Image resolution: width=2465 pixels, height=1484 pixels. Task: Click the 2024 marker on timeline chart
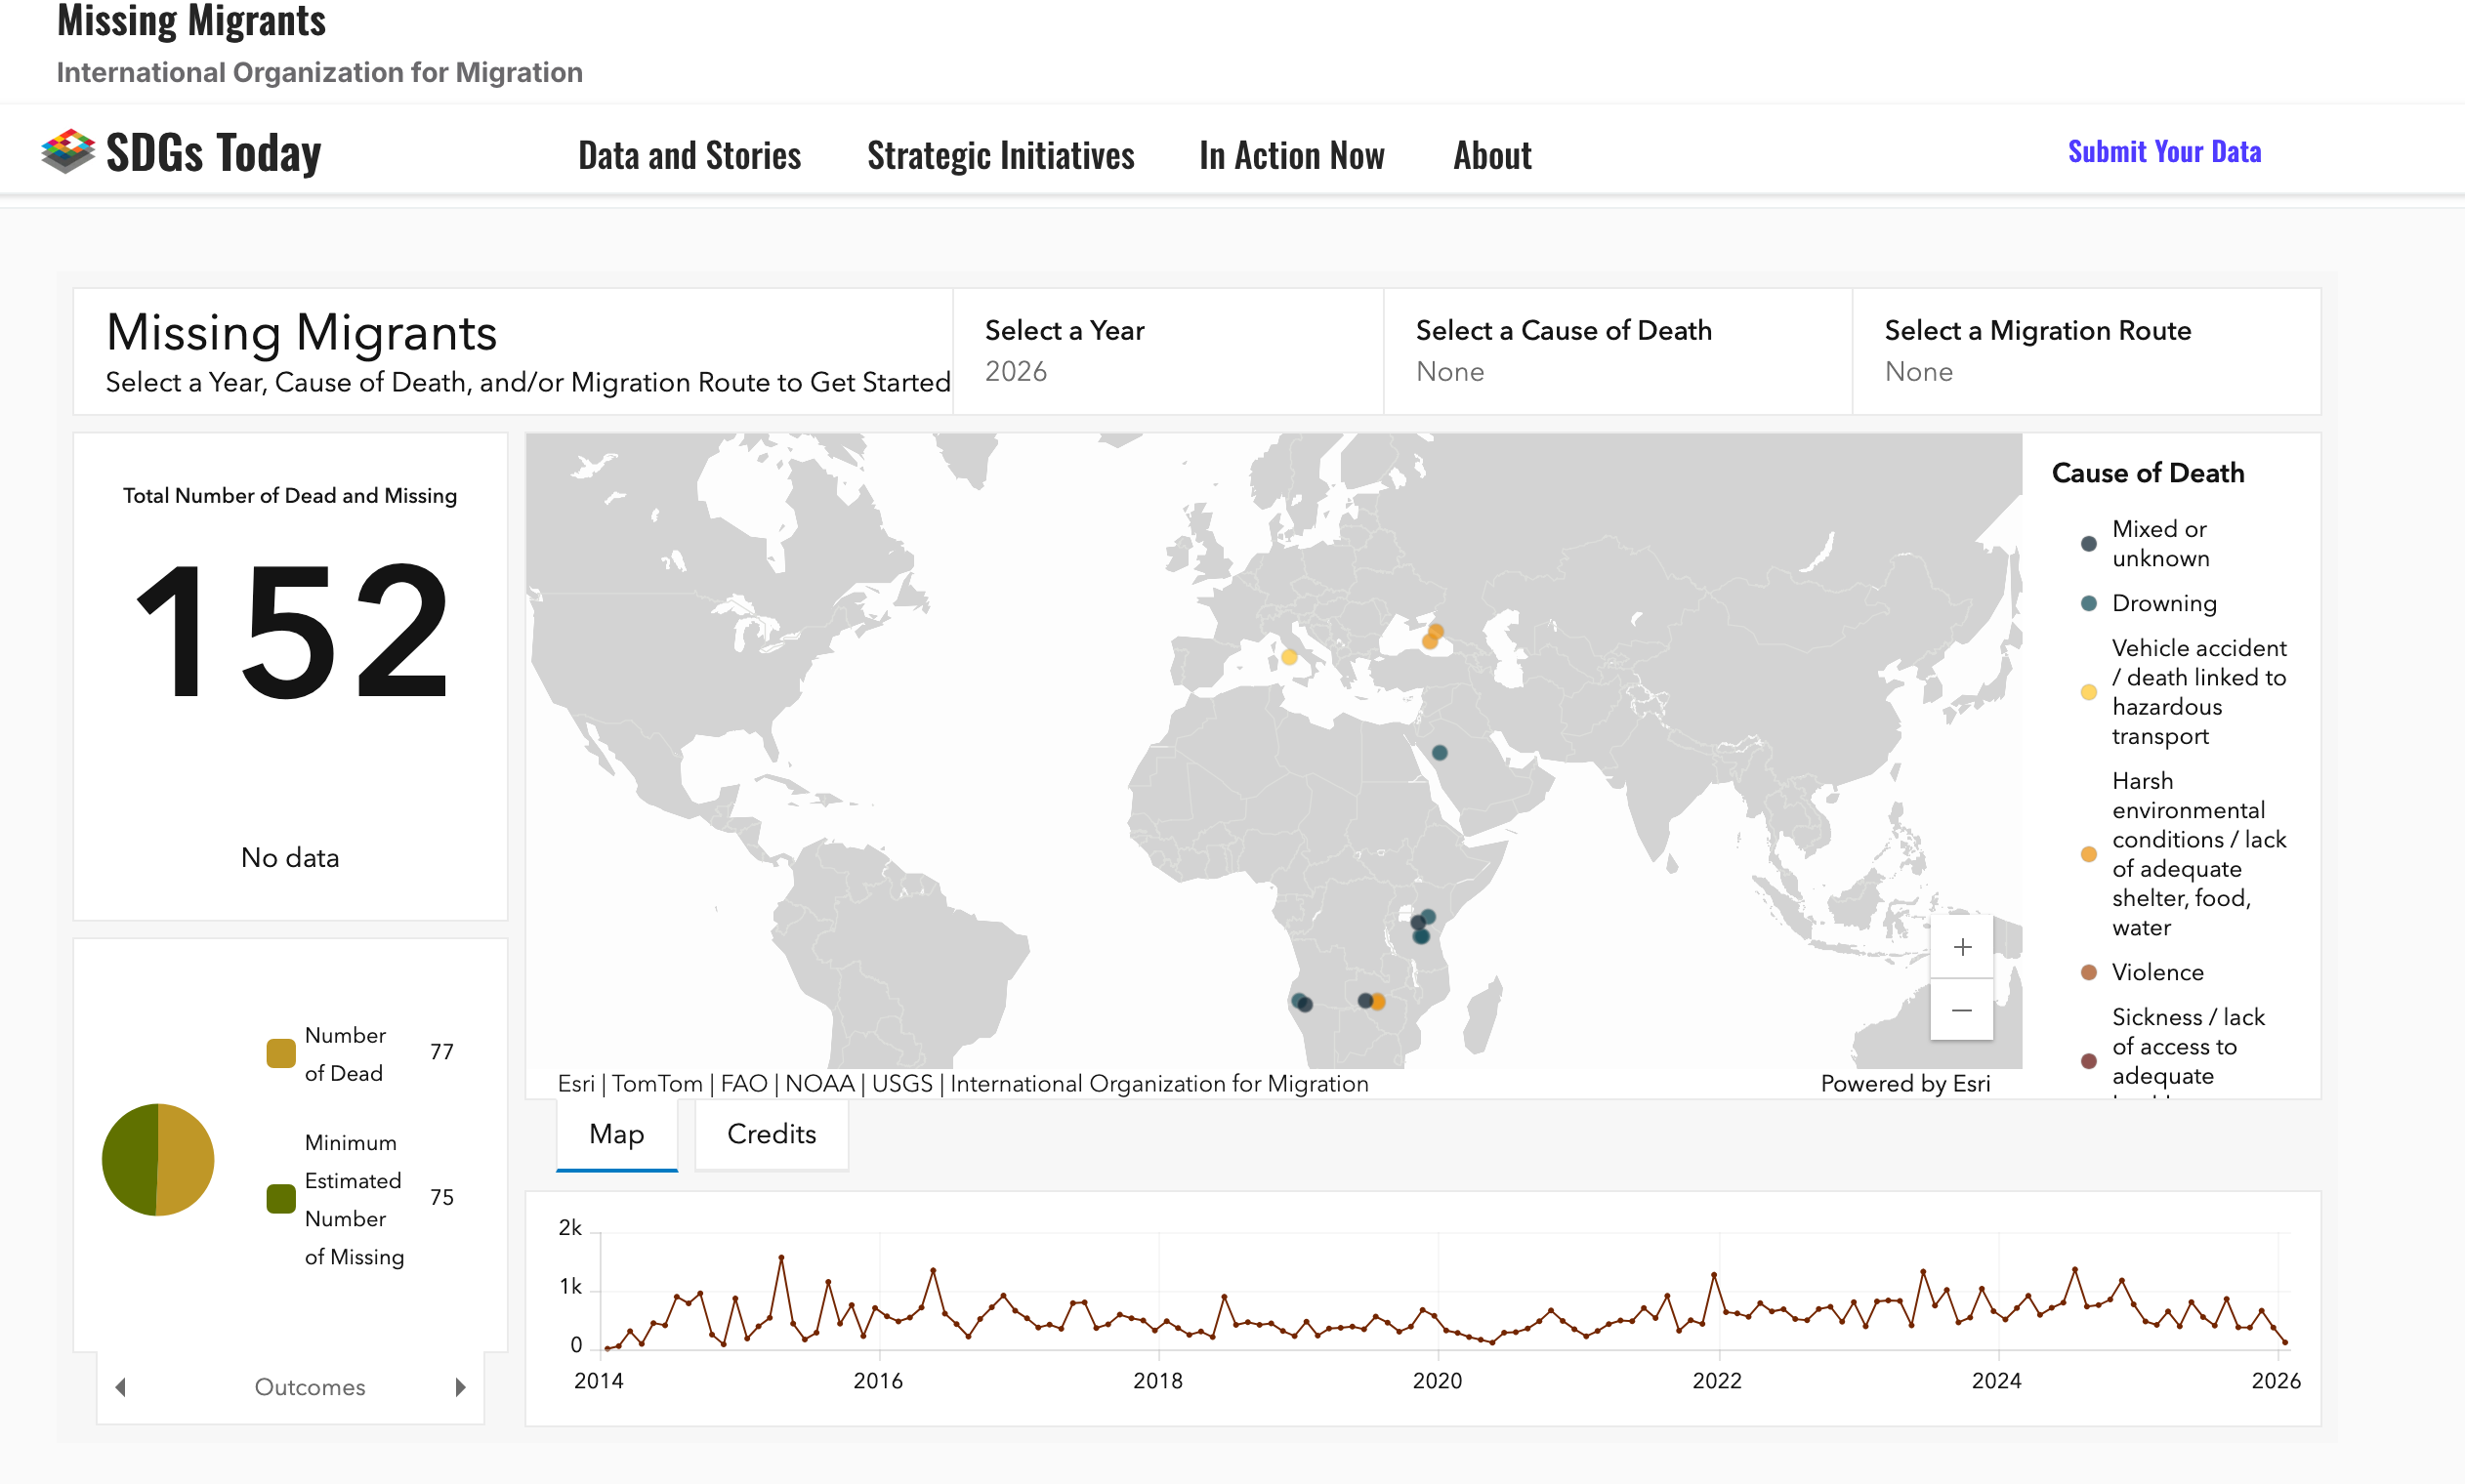coord(1997,1380)
